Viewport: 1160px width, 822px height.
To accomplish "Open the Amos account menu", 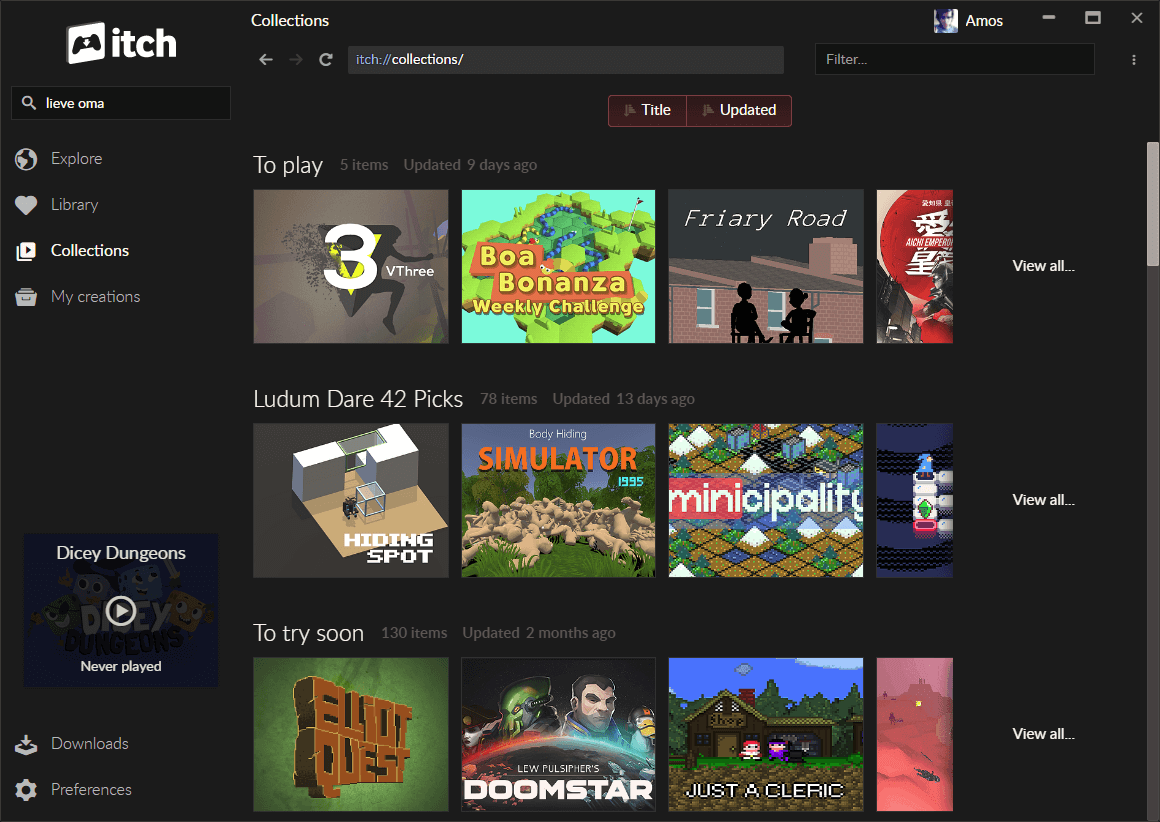I will tap(968, 20).
